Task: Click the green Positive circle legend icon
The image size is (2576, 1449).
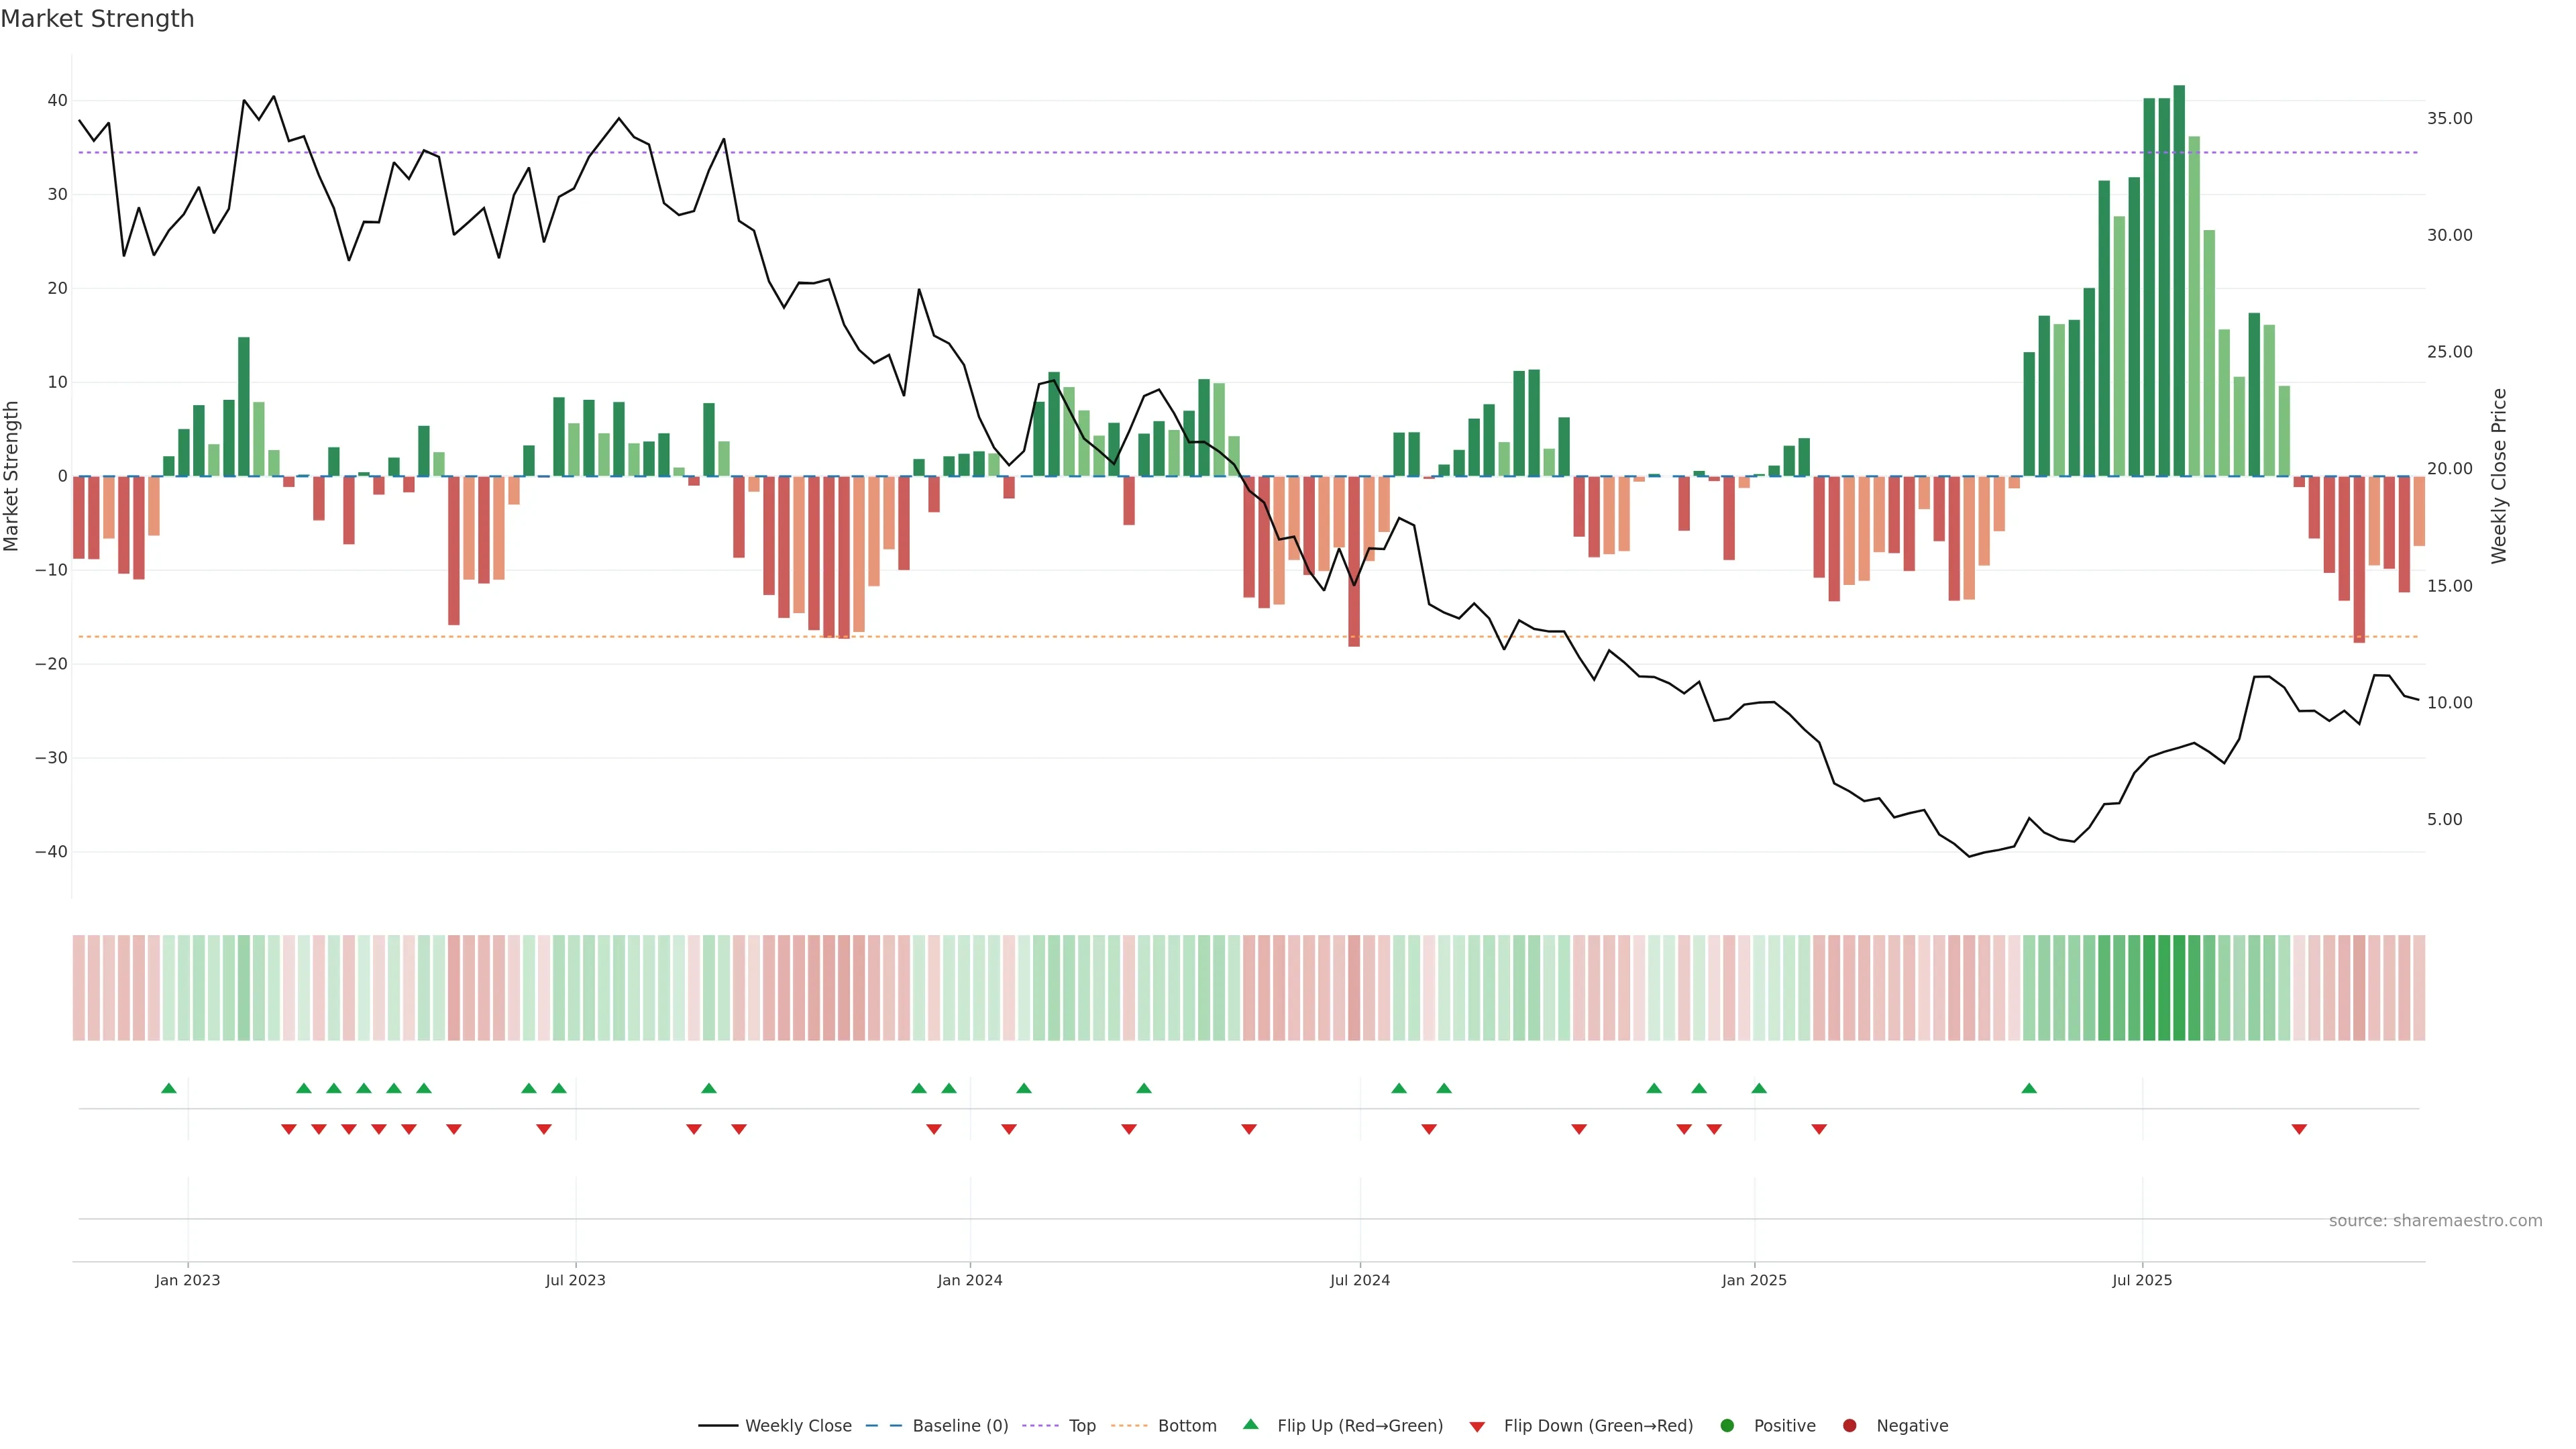Action: [1727, 1425]
